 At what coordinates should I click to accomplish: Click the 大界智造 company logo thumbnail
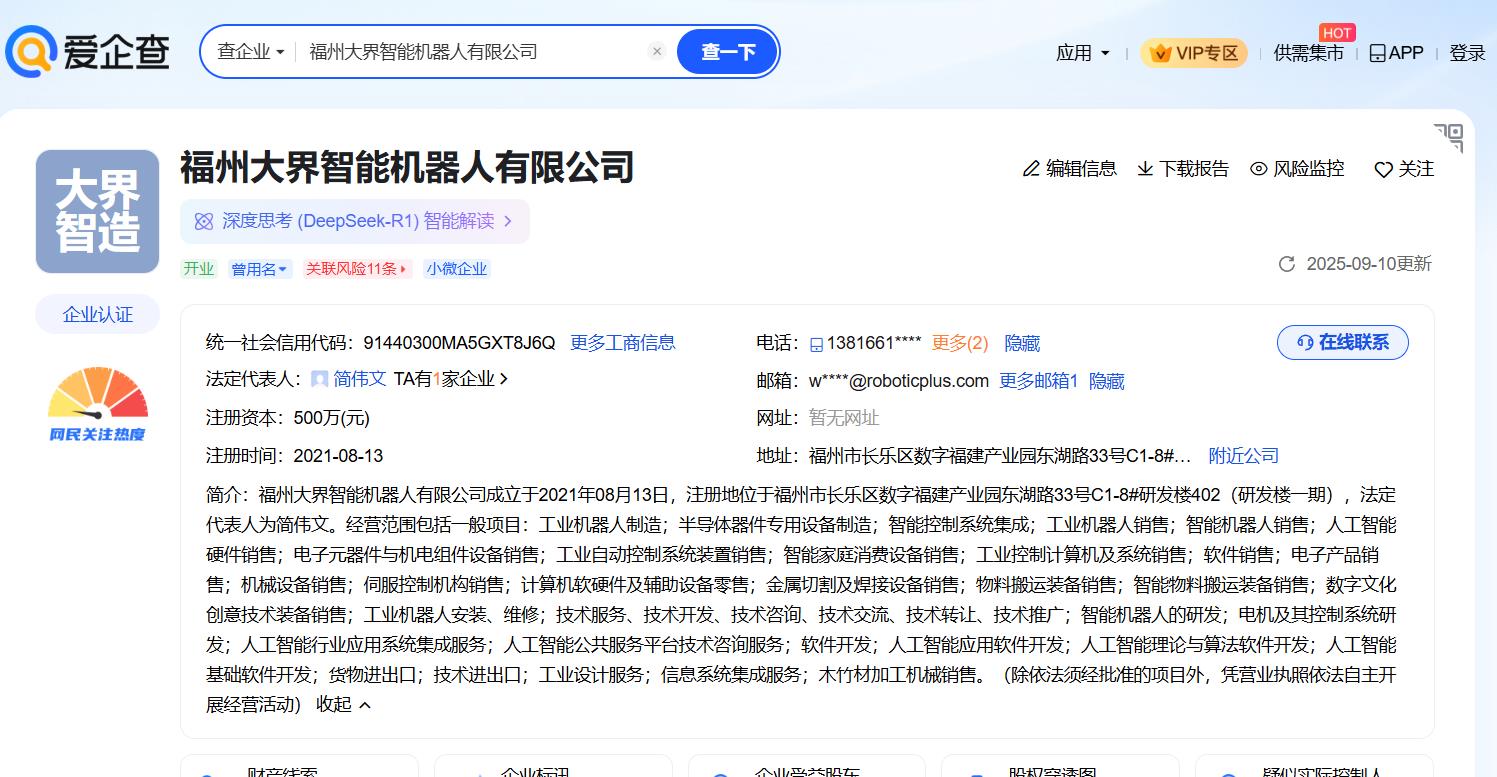[98, 212]
